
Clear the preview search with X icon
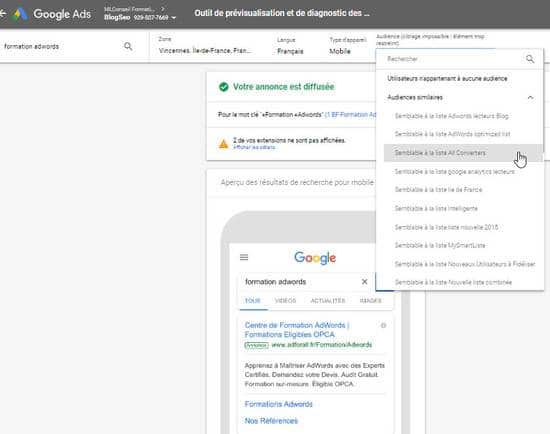pyautogui.click(x=364, y=282)
